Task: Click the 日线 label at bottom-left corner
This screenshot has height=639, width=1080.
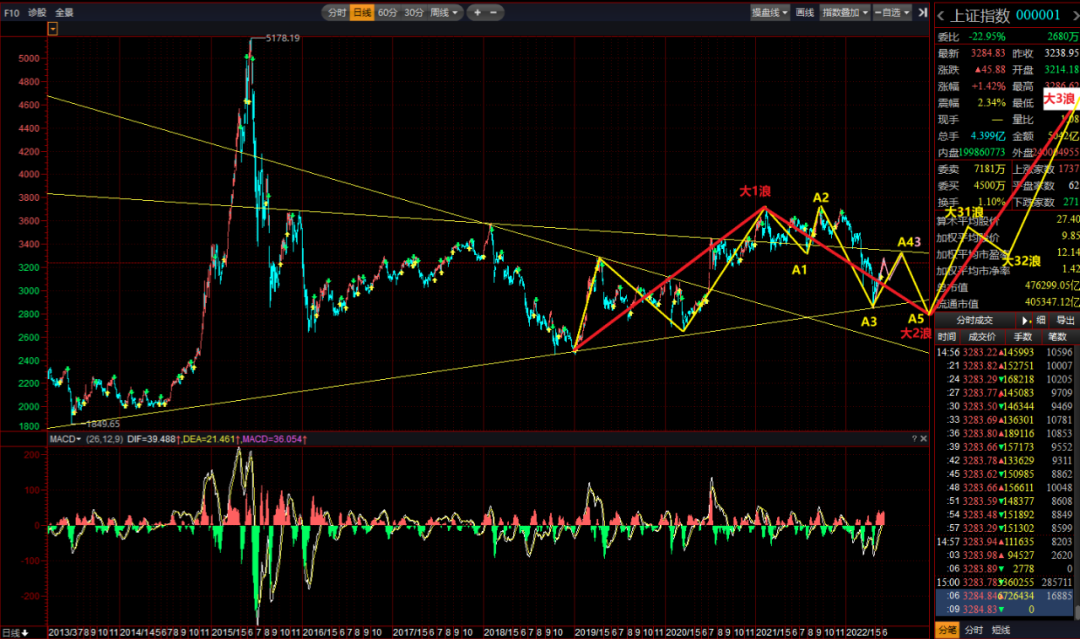Action: point(12,632)
